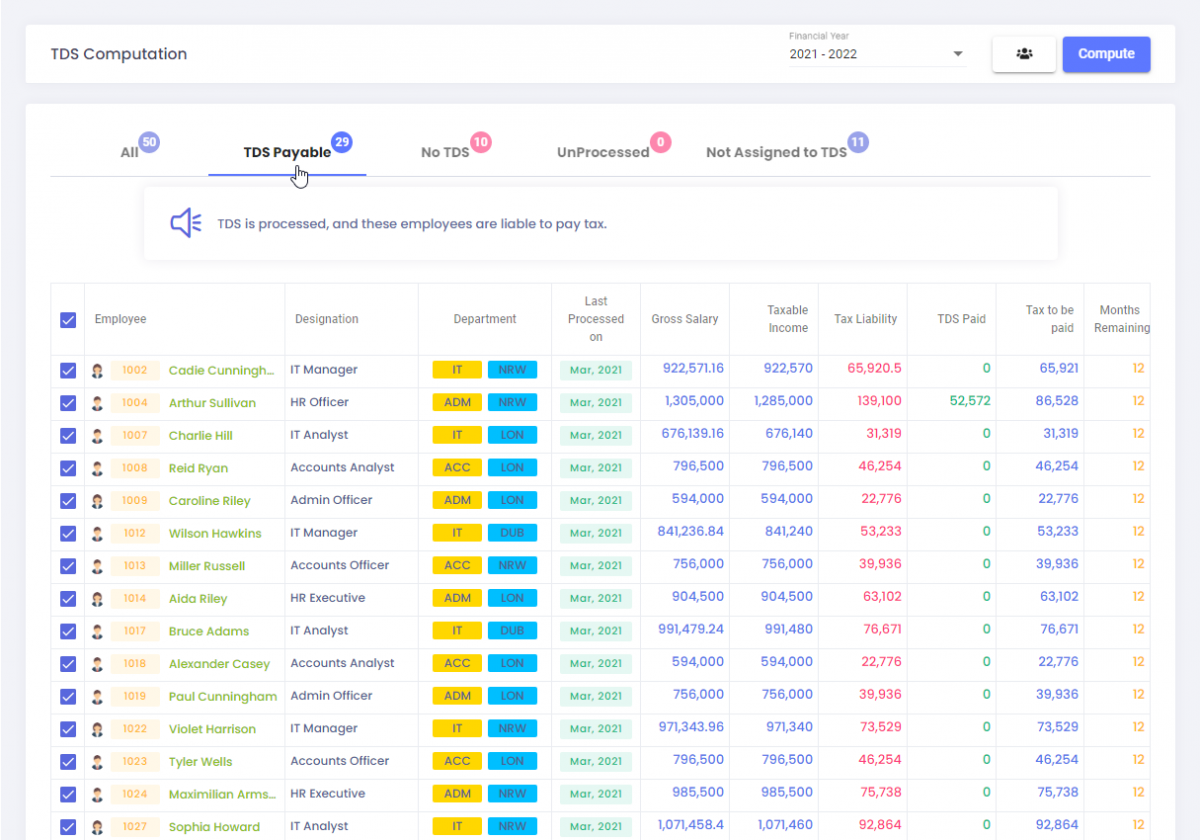Click the Financial Year dropdown arrow
The image size is (1200, 840).
(x=957, y=54)
